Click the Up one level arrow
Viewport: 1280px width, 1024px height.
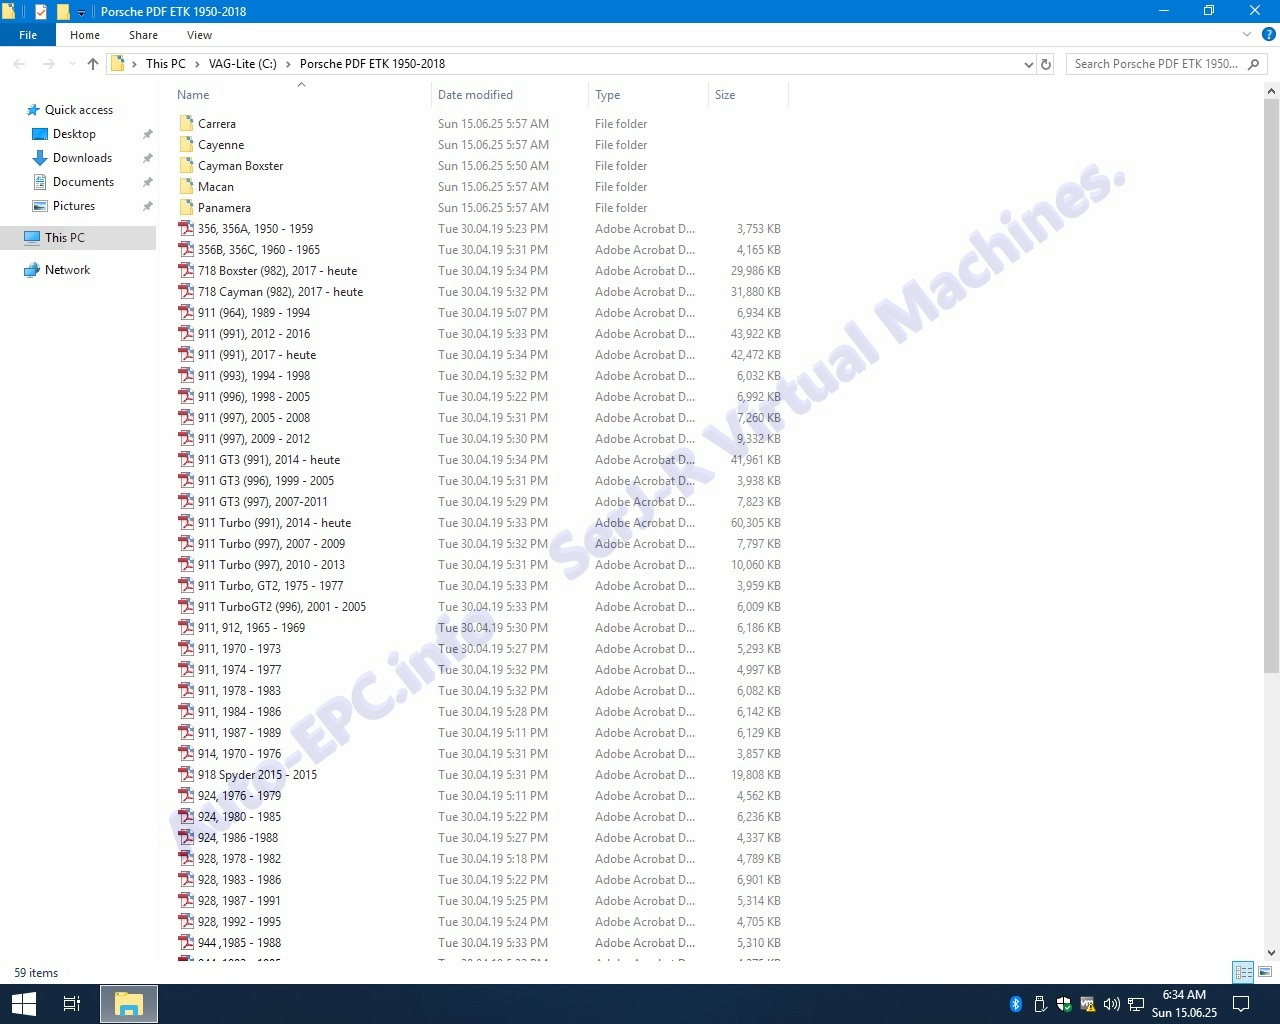coord(93,64)
